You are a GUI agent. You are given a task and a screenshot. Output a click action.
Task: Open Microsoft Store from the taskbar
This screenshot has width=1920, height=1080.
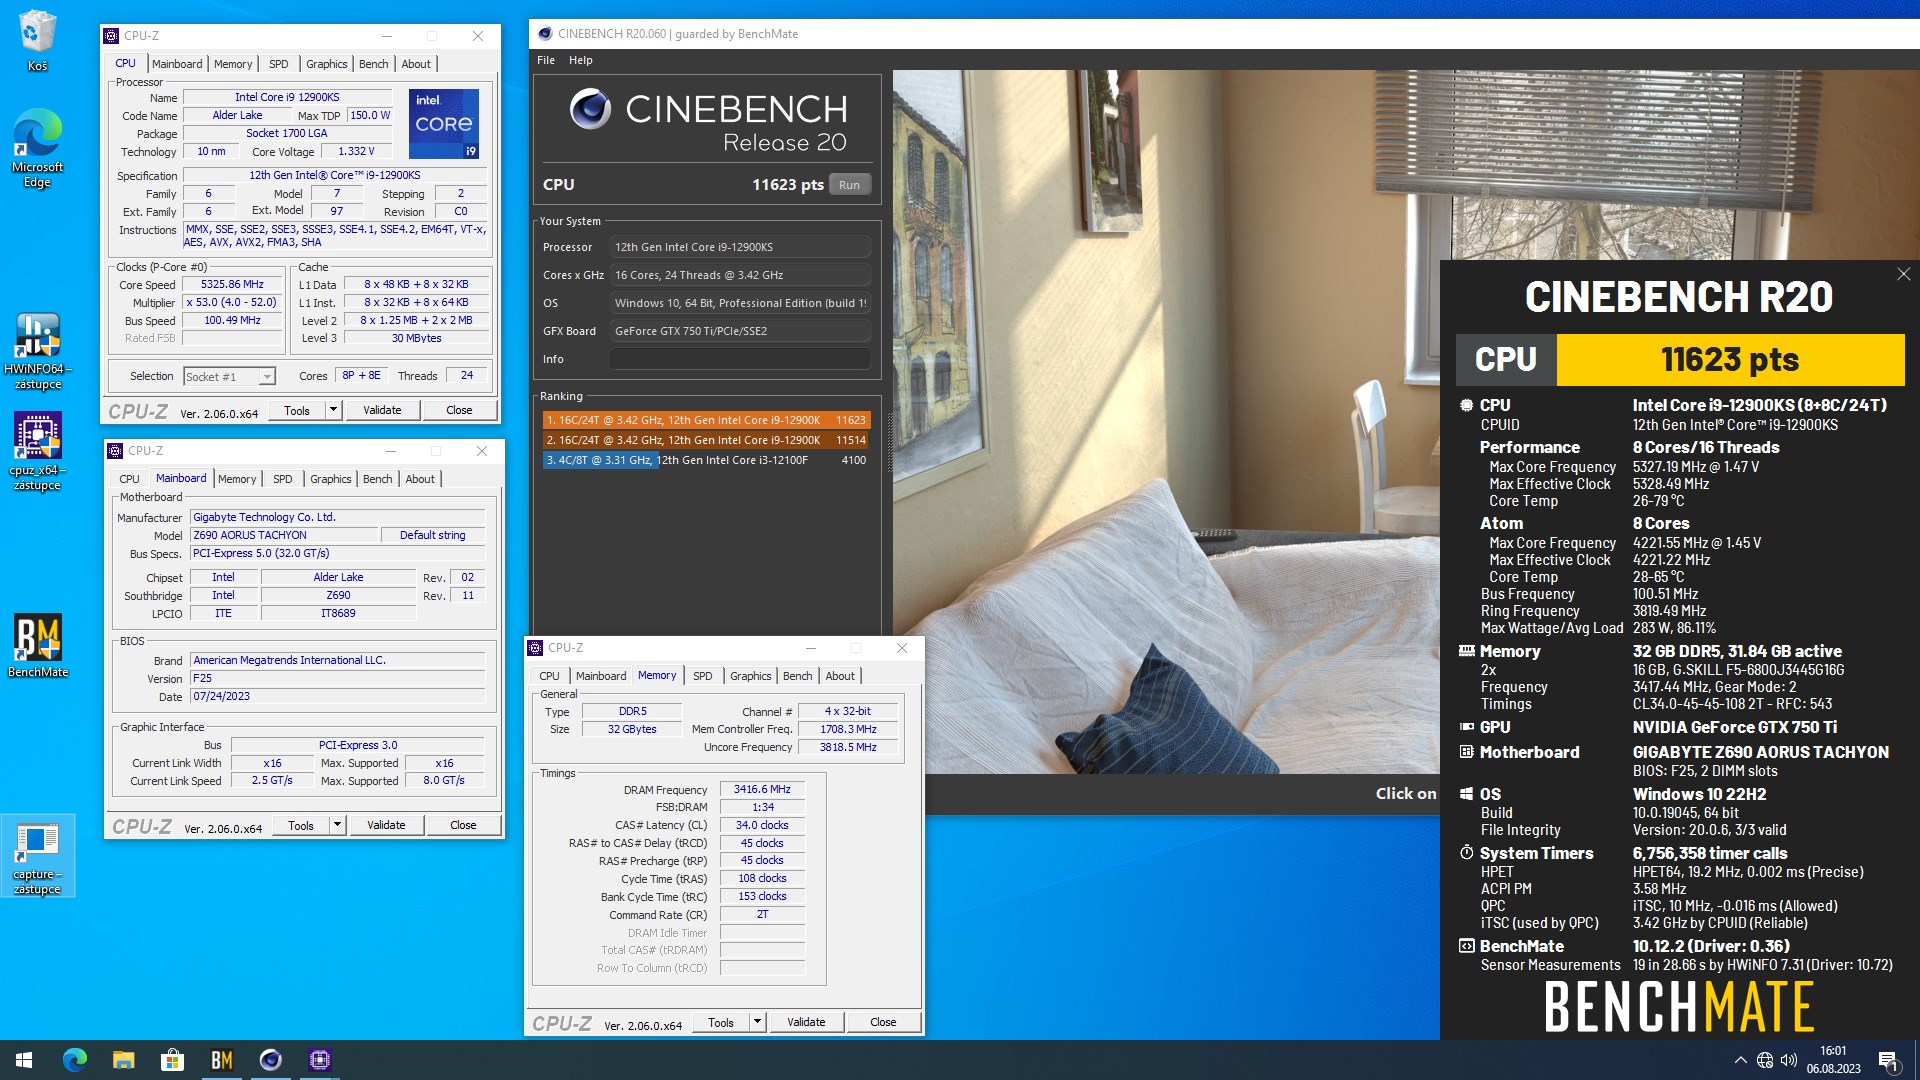point(172,1060)
